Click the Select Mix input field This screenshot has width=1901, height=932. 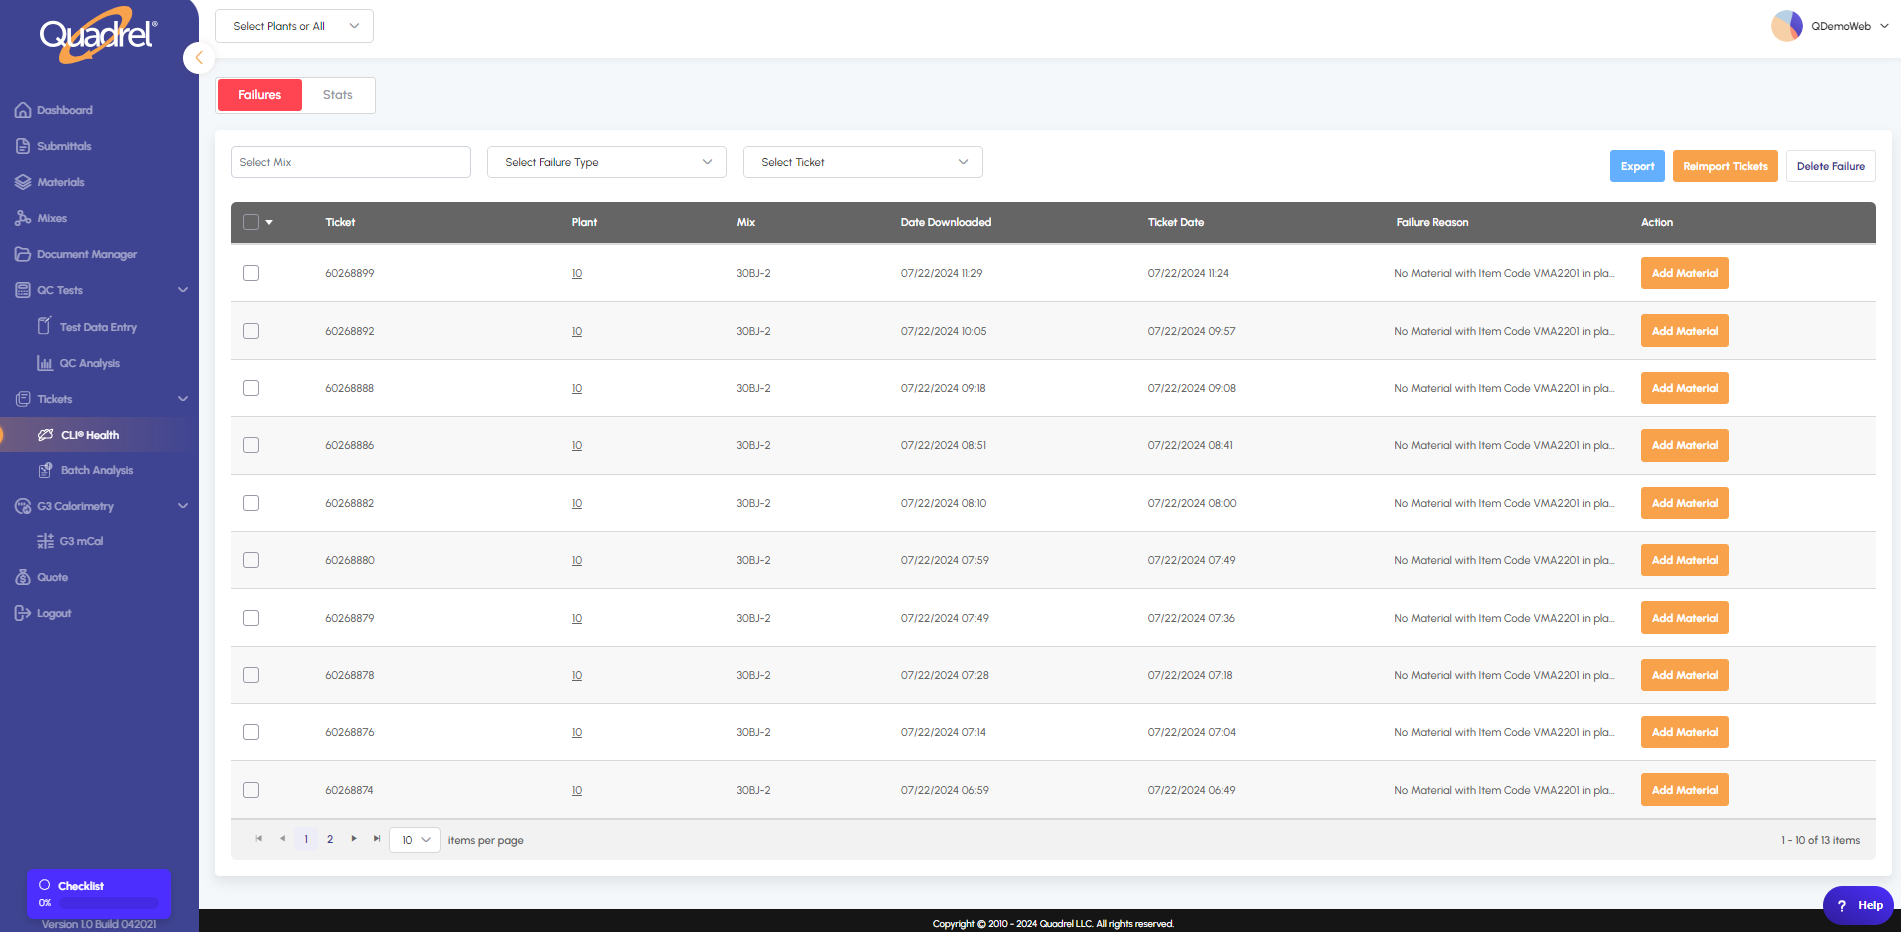tap(351, 162)
